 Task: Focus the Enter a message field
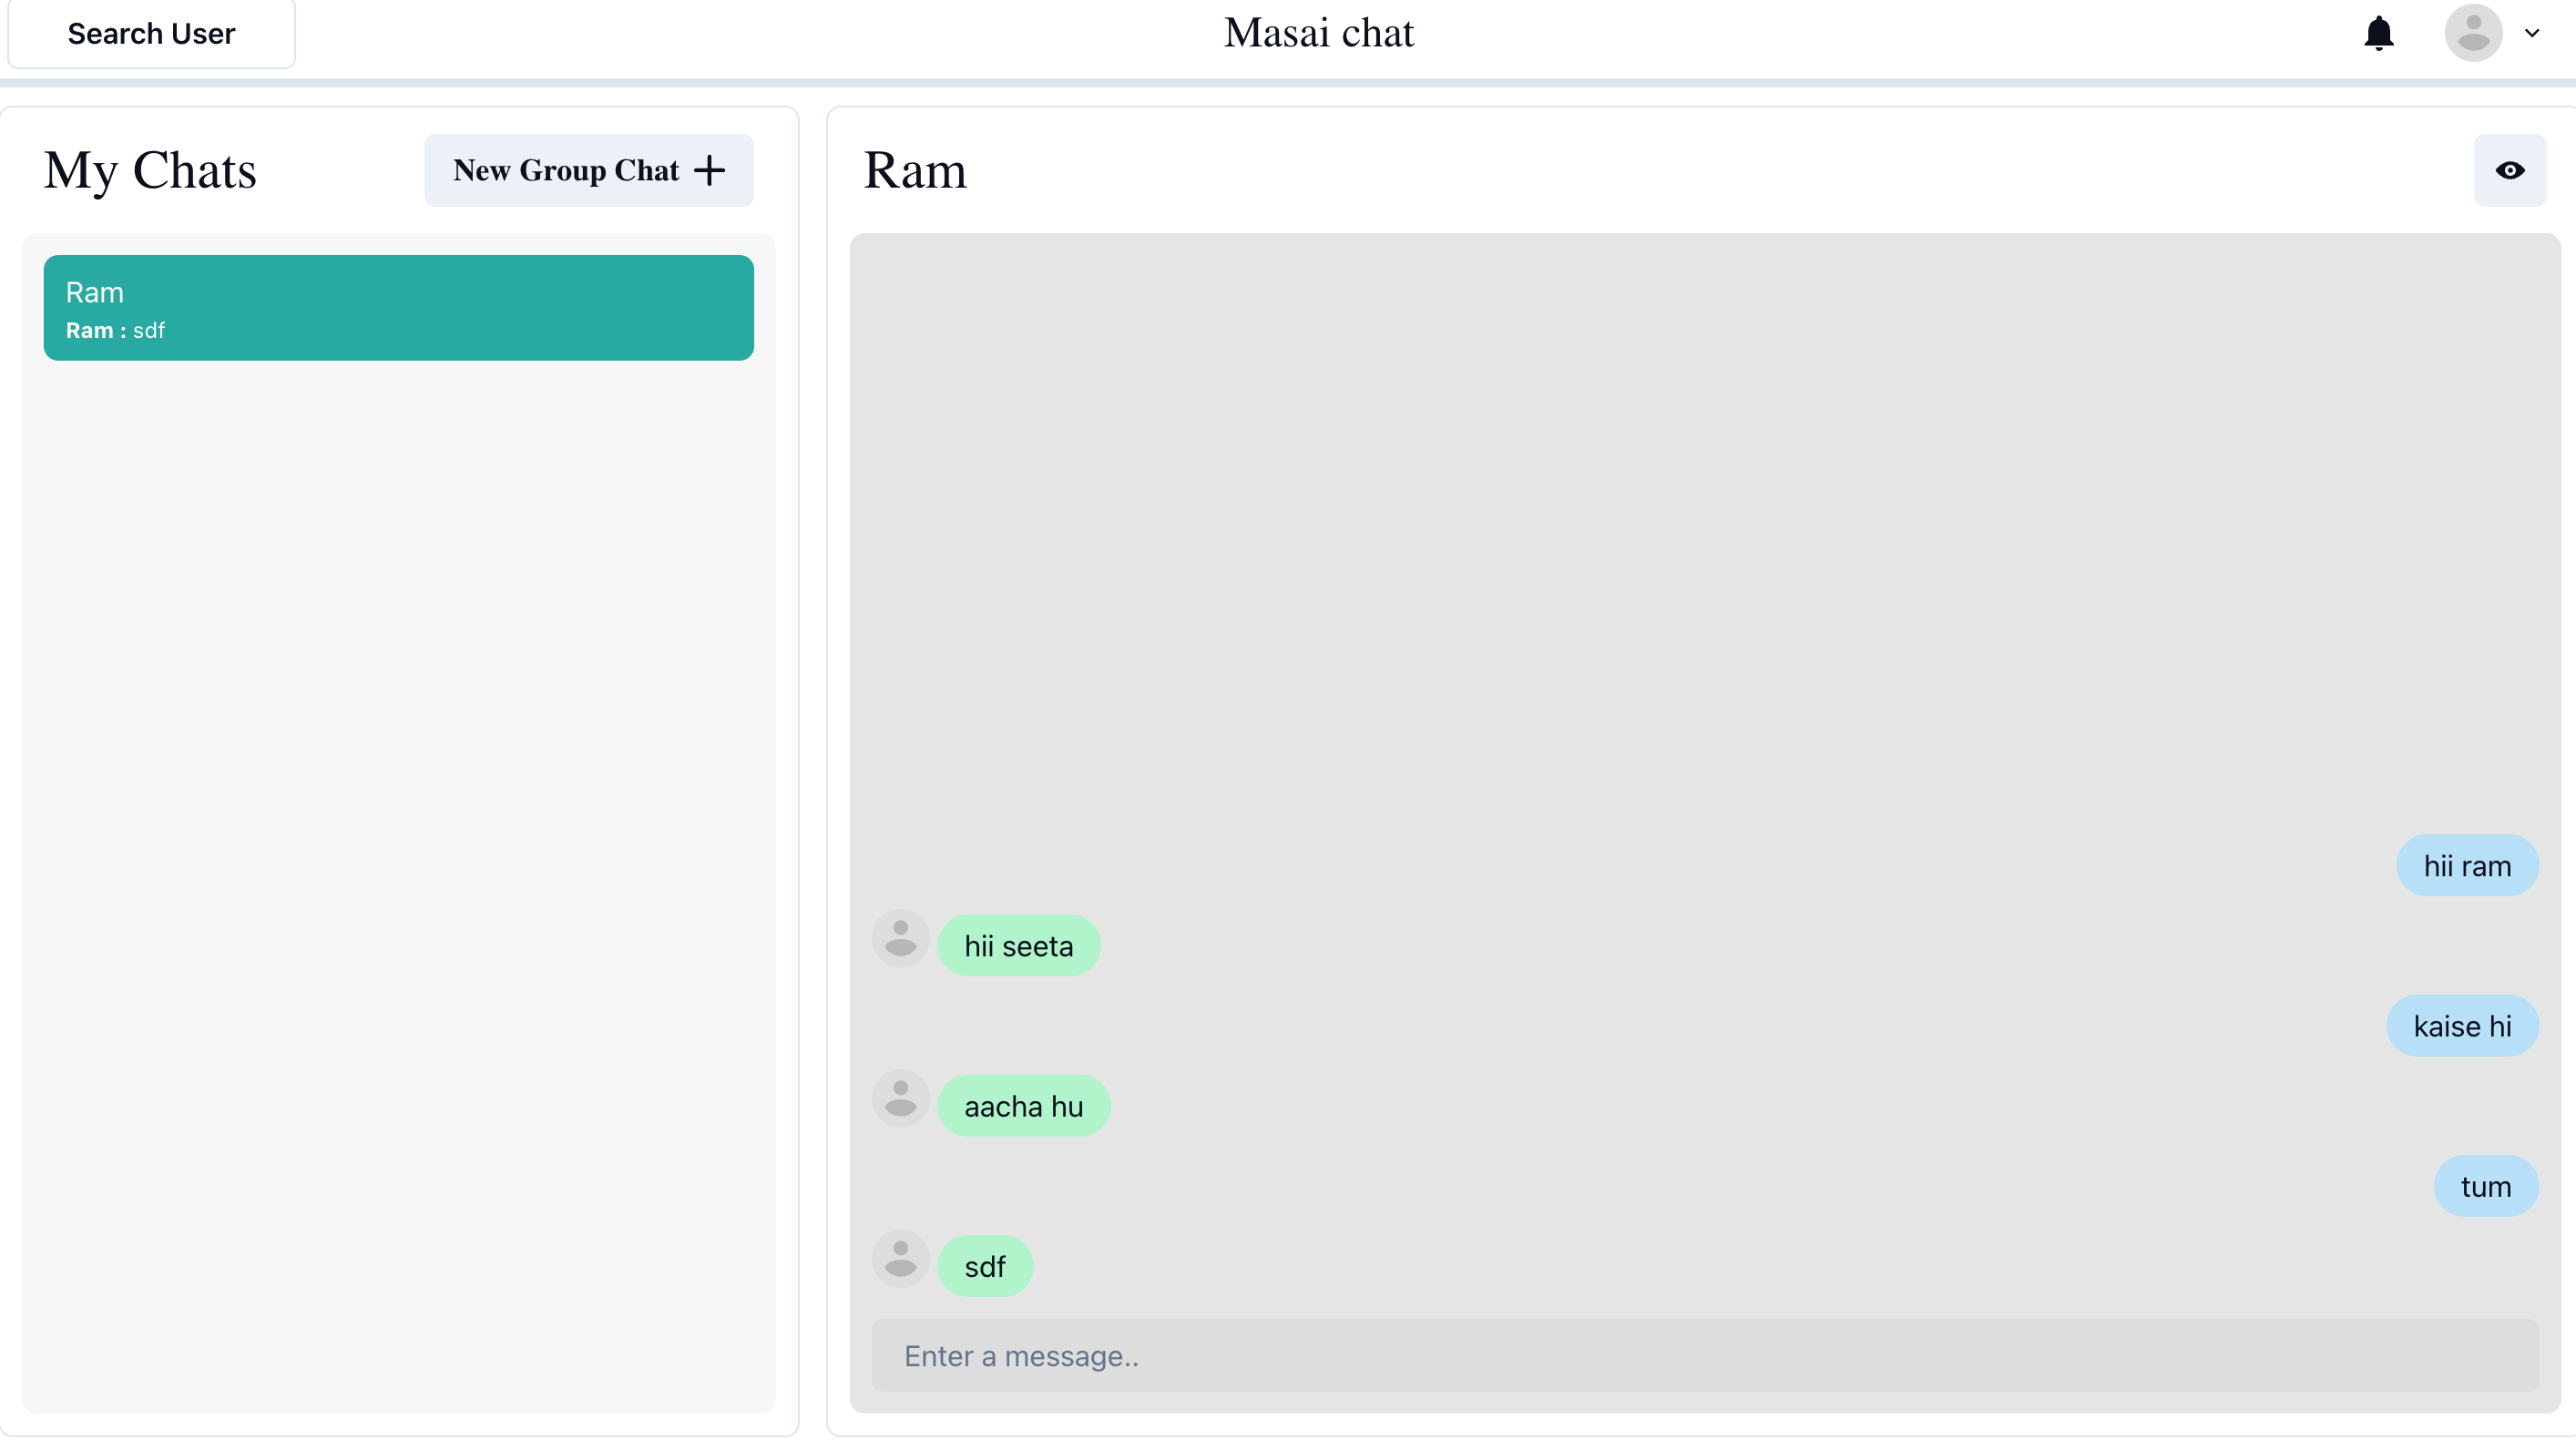[x=1704, y=1355]
